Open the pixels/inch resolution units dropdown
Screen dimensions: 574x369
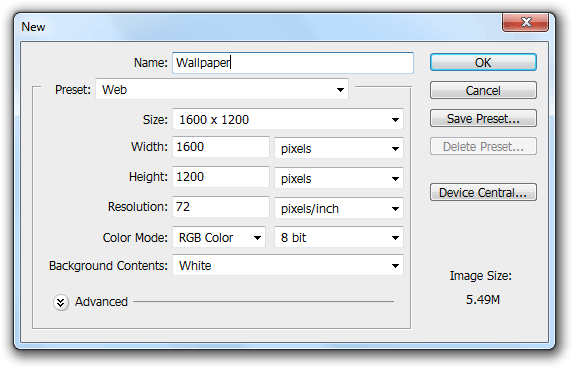(x=339, y=208)
